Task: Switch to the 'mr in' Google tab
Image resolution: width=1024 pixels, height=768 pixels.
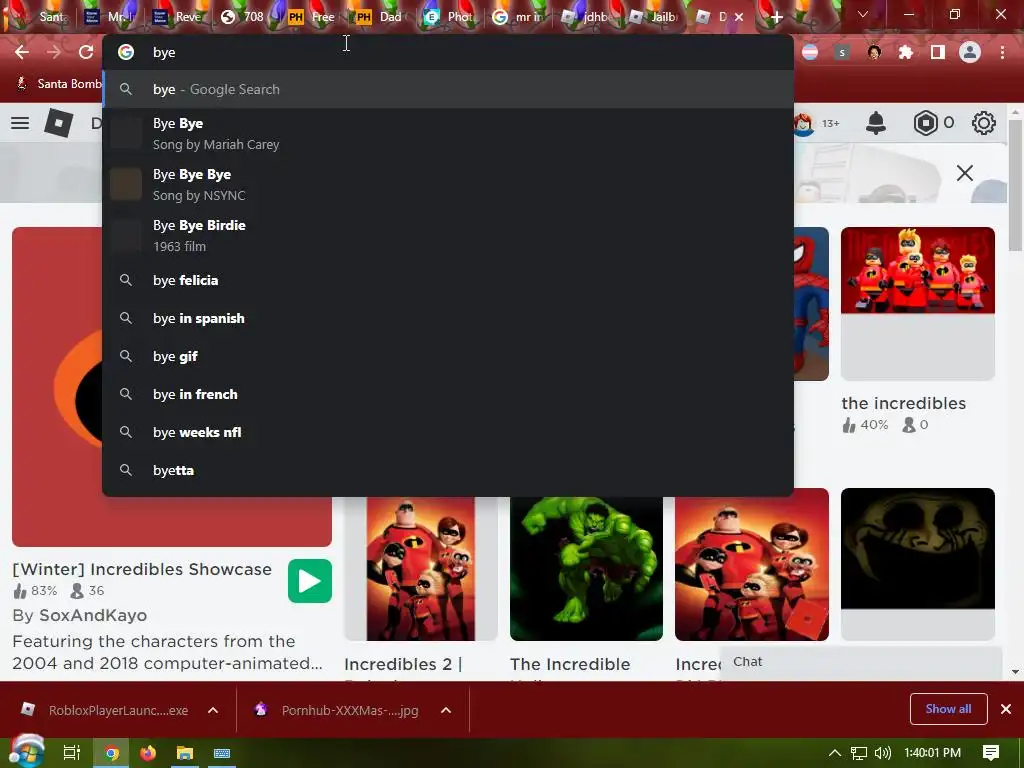Action: pyautogui.click(x=519, y=17)
